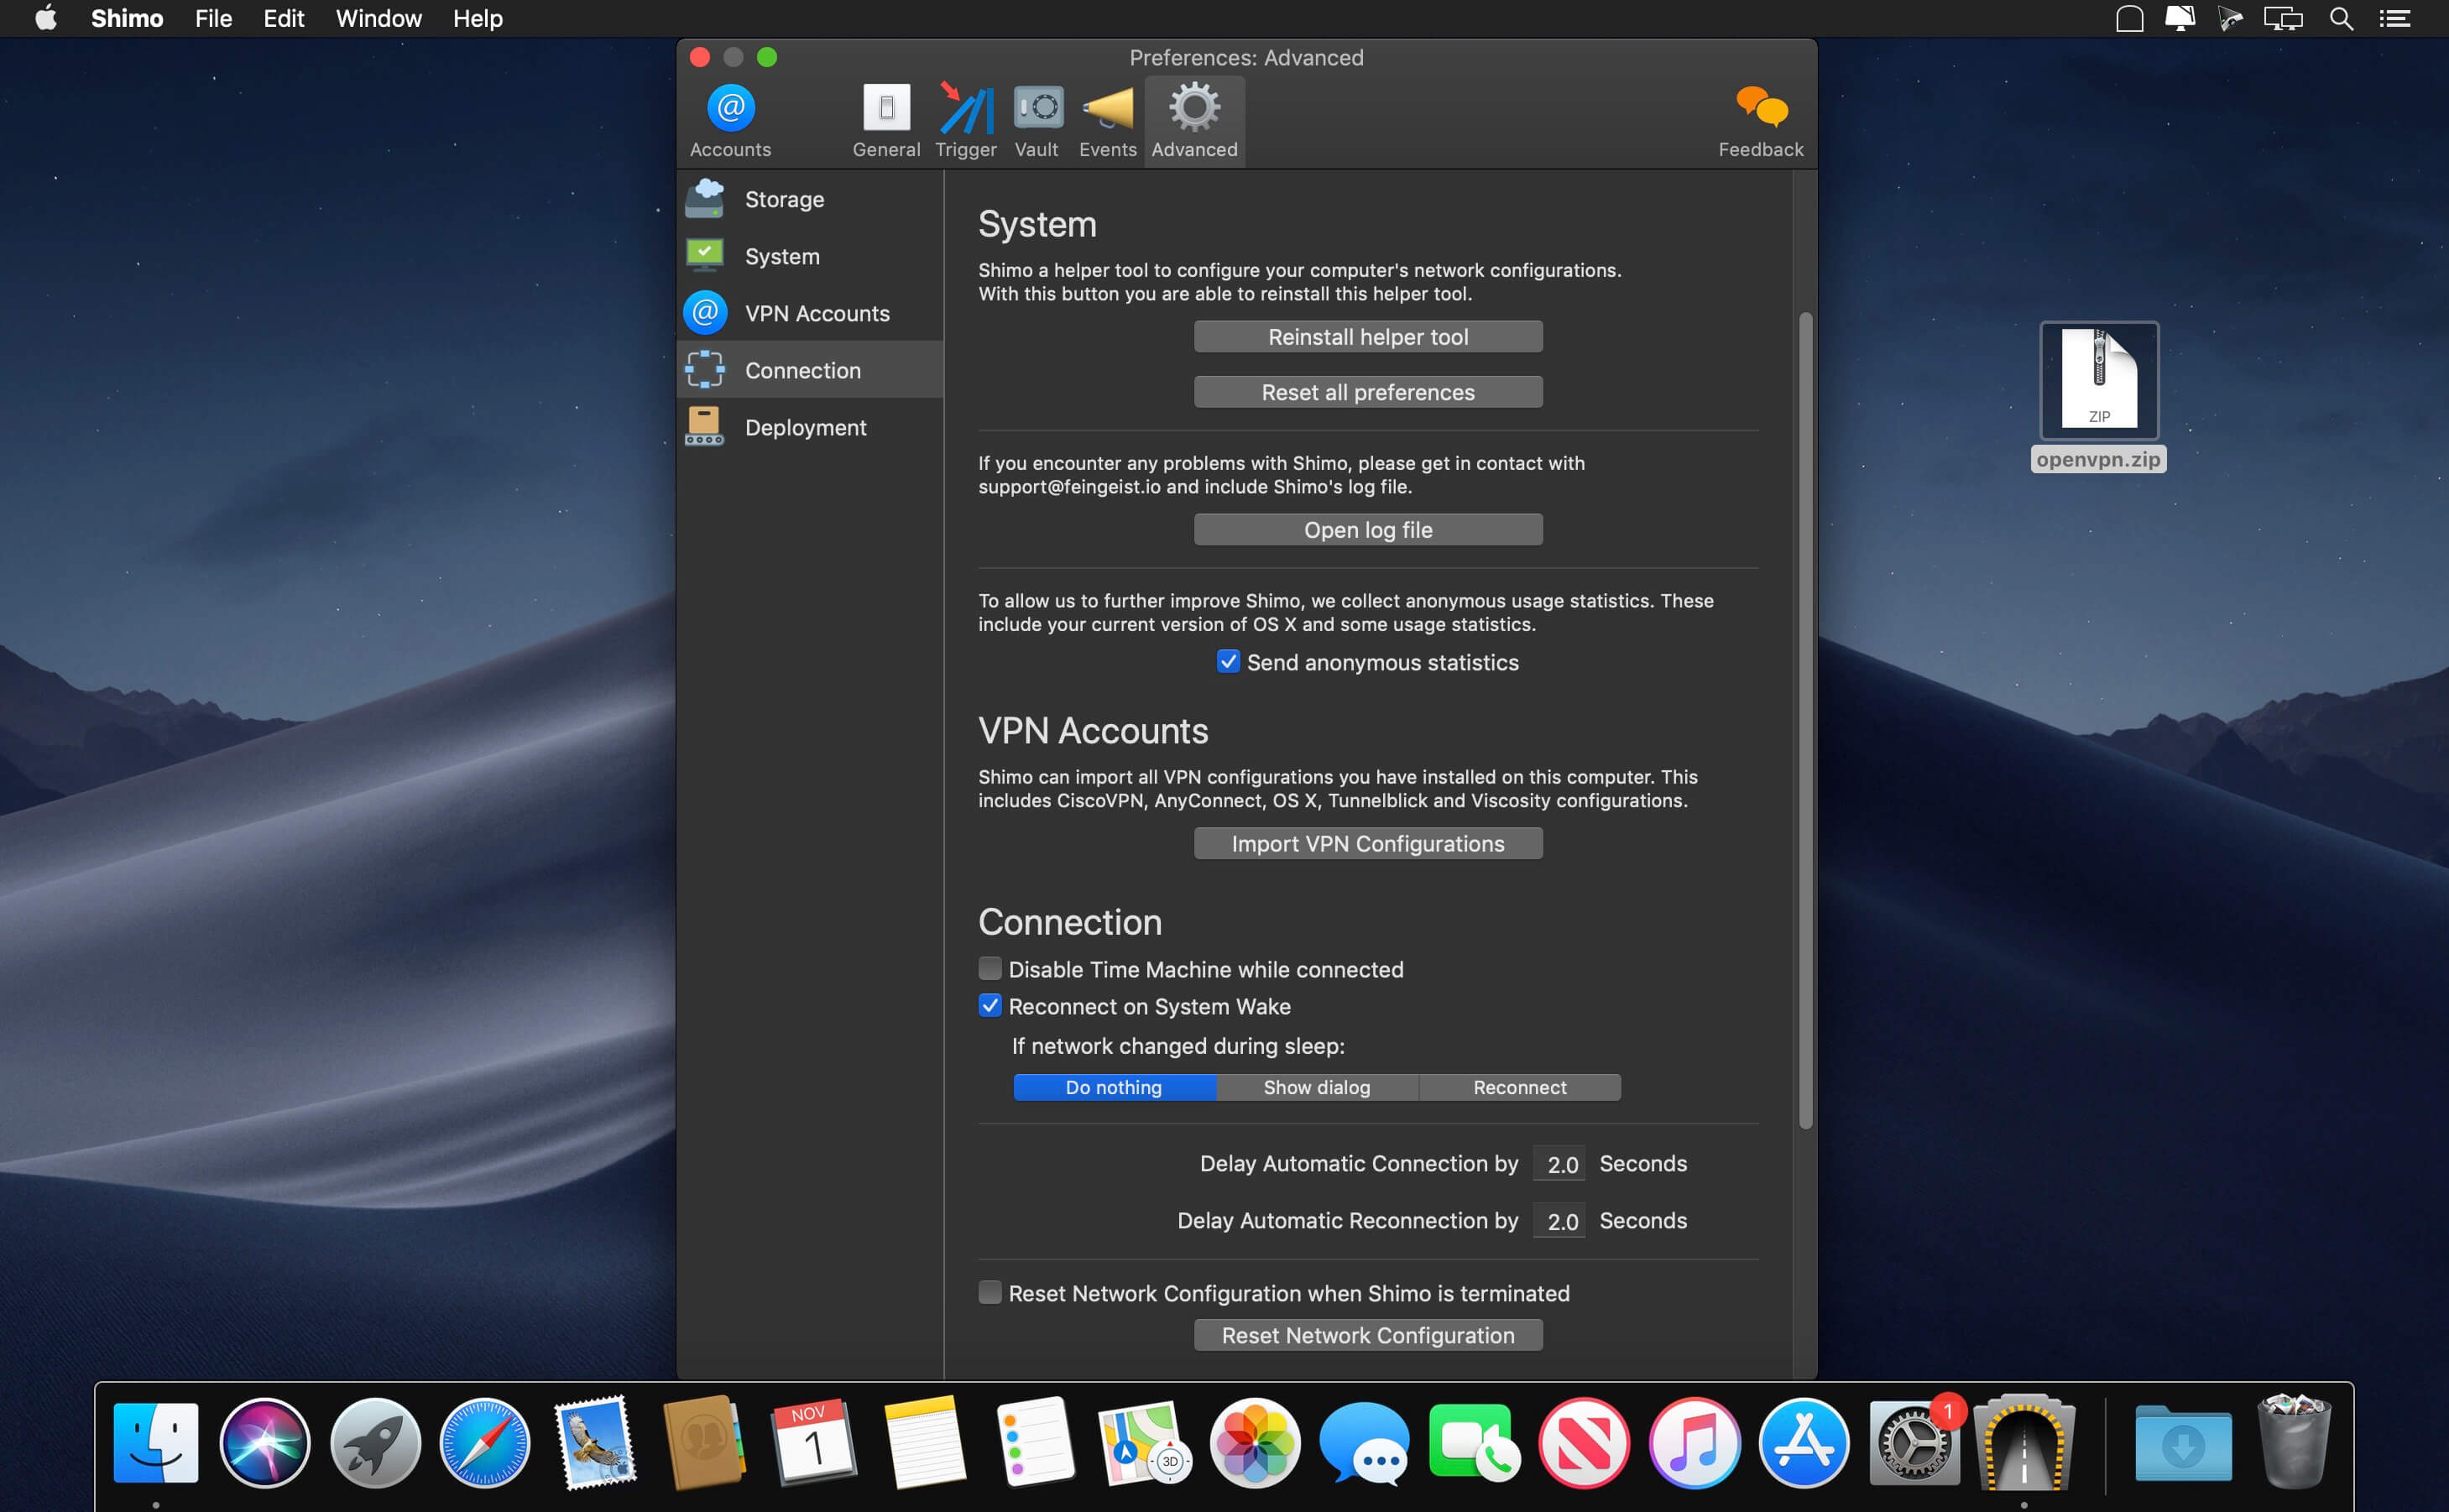Click Reinstall helper tool button
Viewport: 2449px width, 1512px height.
(x=1367, y=337)
